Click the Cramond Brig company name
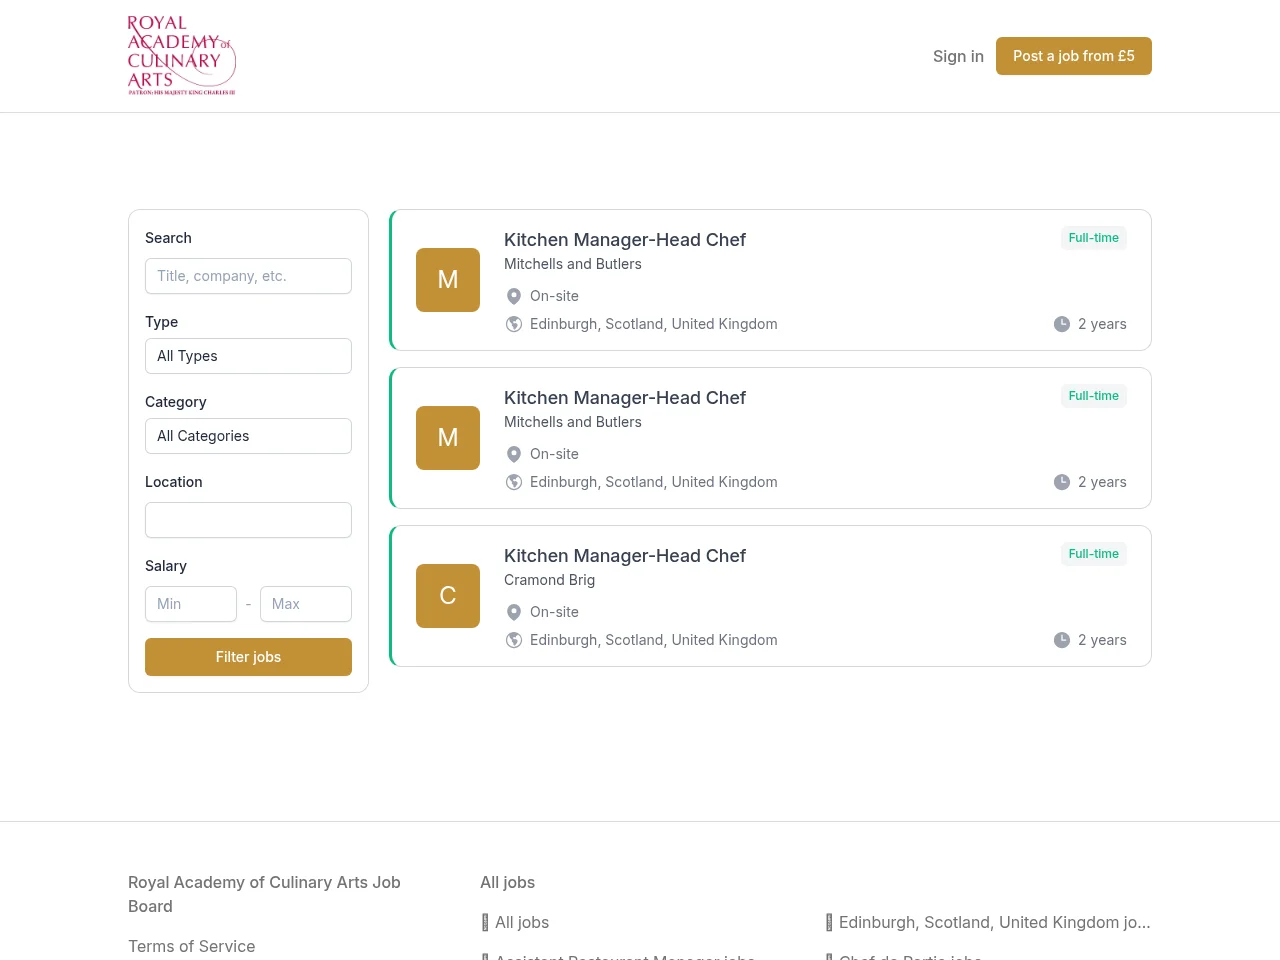 click(549, 580)
